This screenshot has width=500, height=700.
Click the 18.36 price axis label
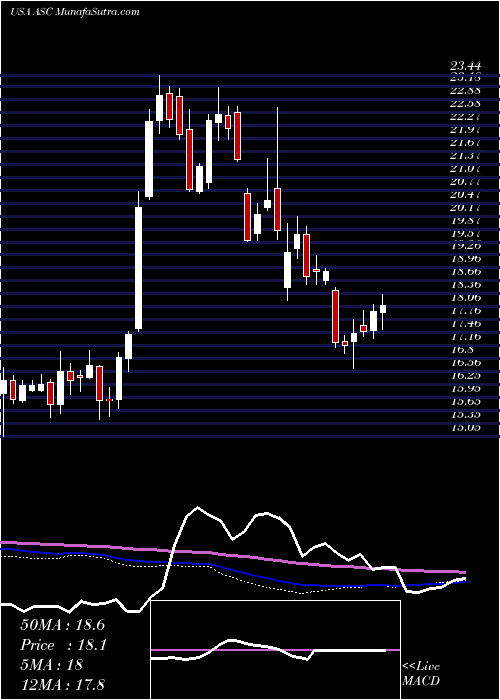pyautogui.click(x=466, y=284)
